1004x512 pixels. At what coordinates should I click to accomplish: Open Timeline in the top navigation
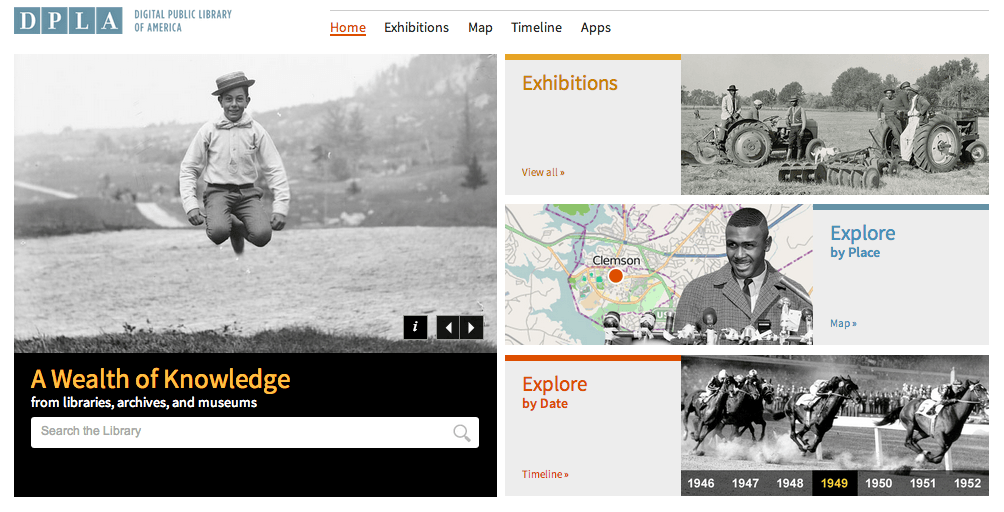(x=537, y=28)
